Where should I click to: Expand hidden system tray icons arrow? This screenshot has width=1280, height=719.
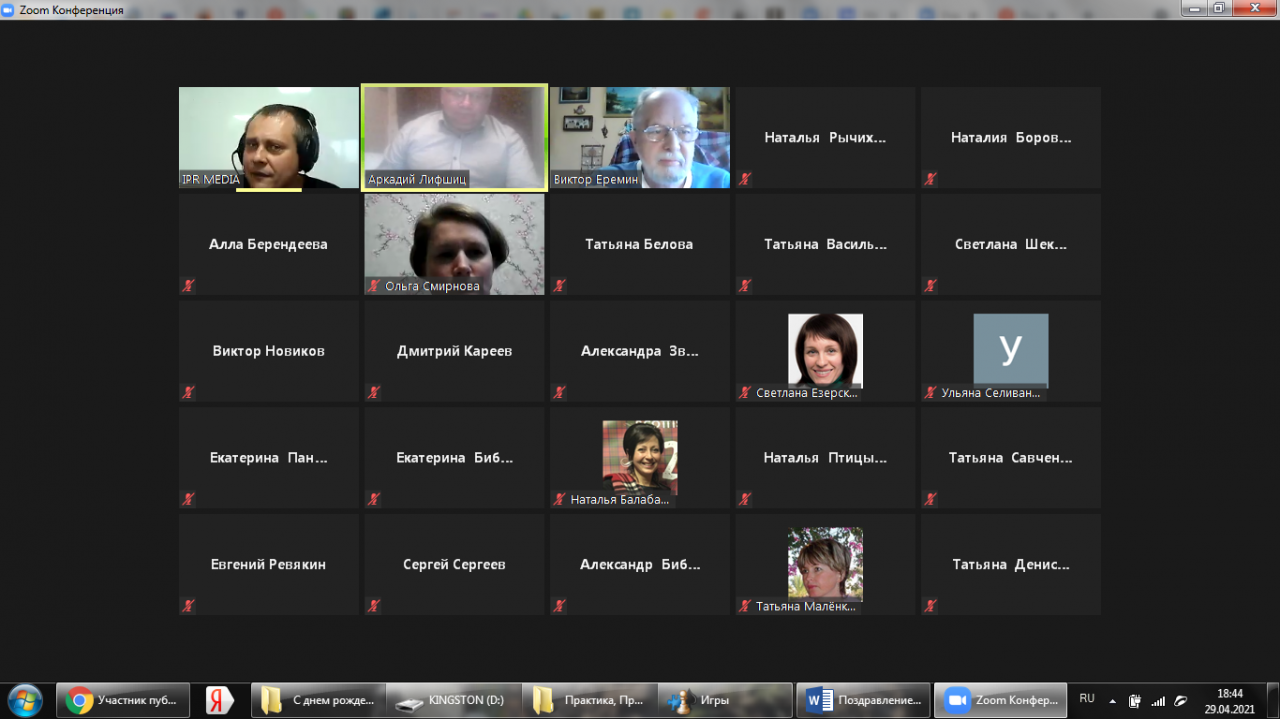[x=1112, y=700]
